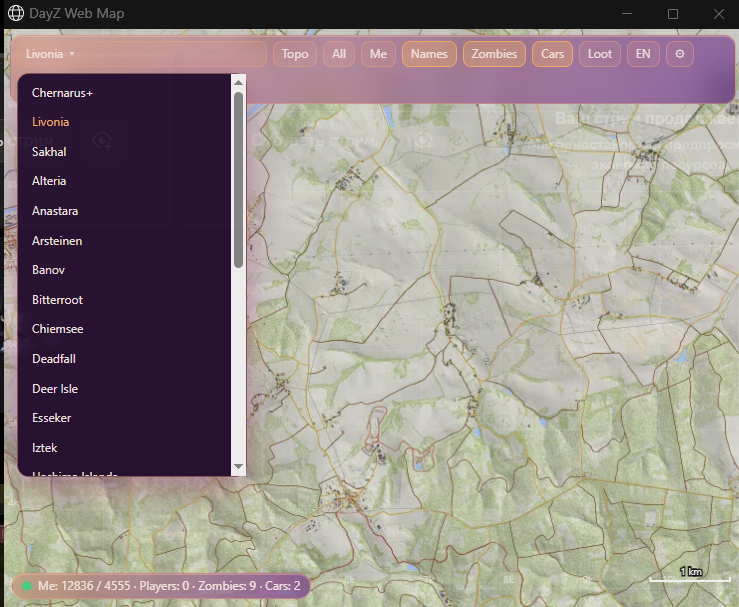Disable the Zombies overlay

tap(494, 54)
